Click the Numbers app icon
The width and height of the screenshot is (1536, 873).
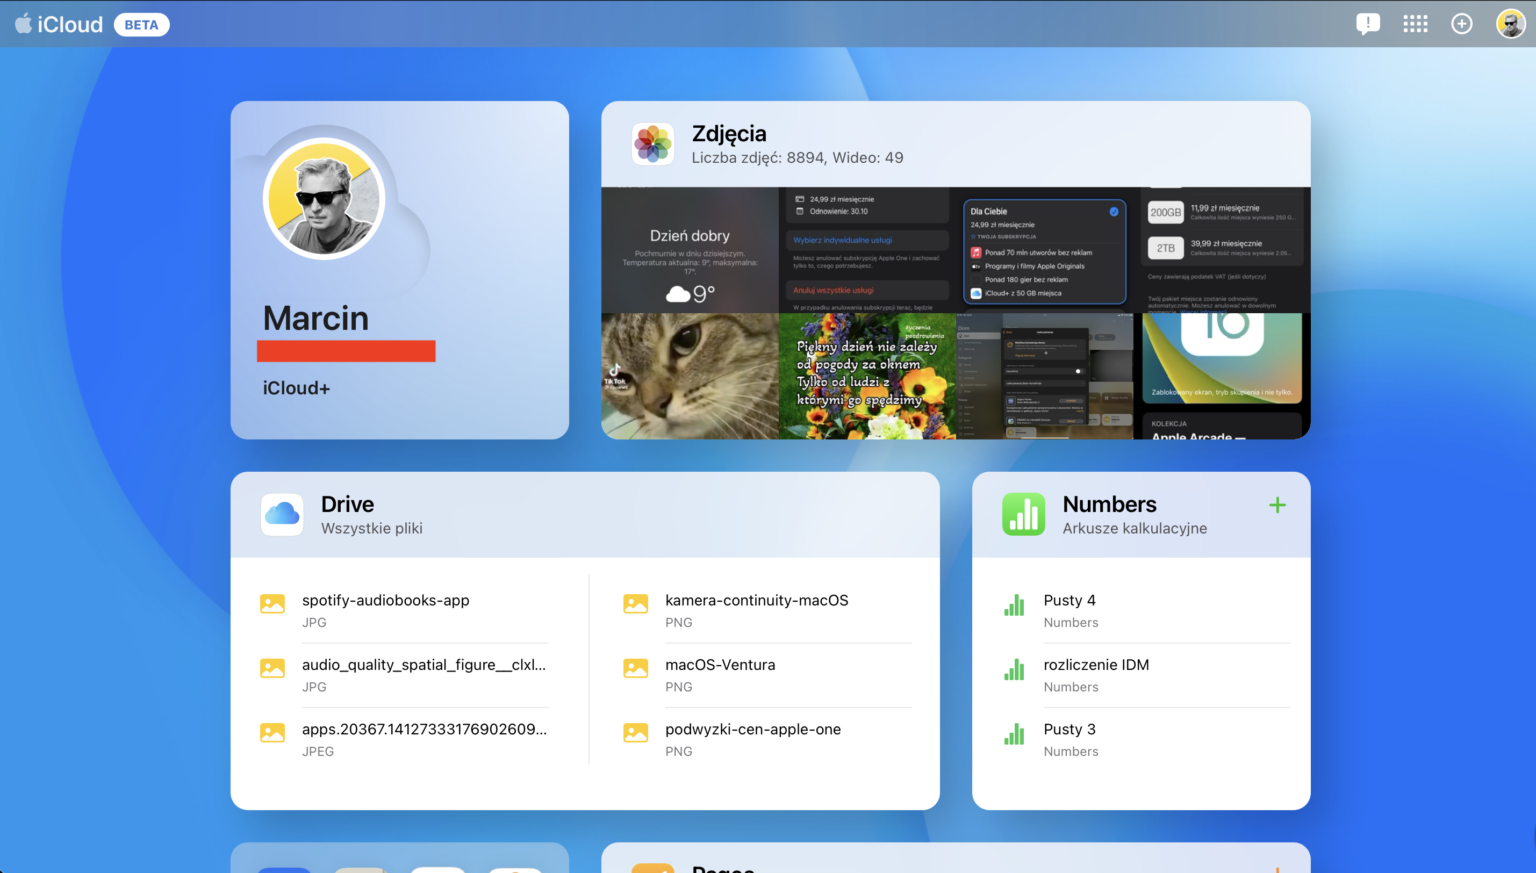point(1024,514)
